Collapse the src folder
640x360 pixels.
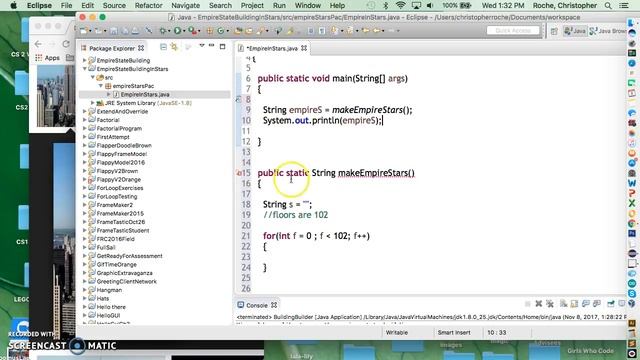tap(93, 77)
